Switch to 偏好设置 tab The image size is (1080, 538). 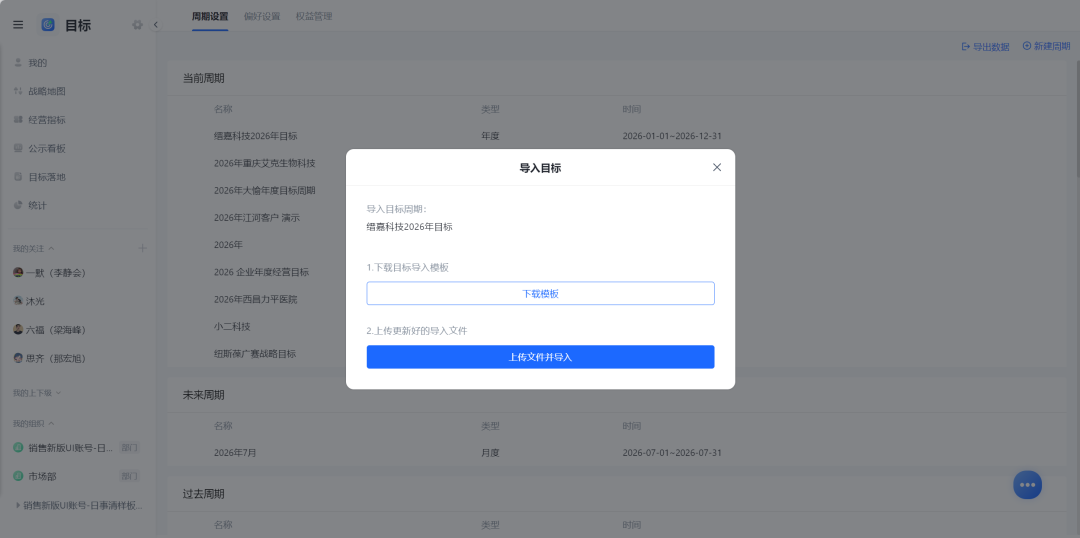click(262, 17)
